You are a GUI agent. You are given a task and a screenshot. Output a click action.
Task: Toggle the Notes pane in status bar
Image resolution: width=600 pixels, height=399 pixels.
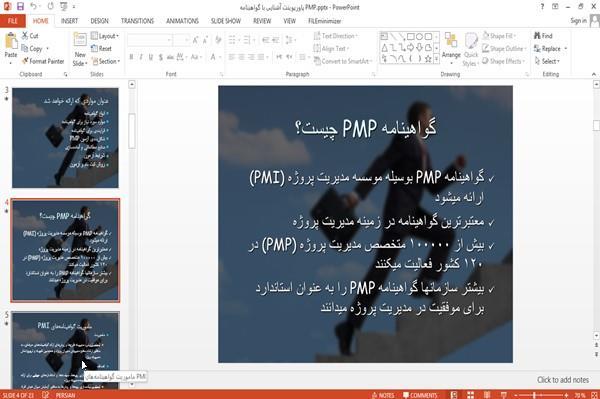coord(383,395)
